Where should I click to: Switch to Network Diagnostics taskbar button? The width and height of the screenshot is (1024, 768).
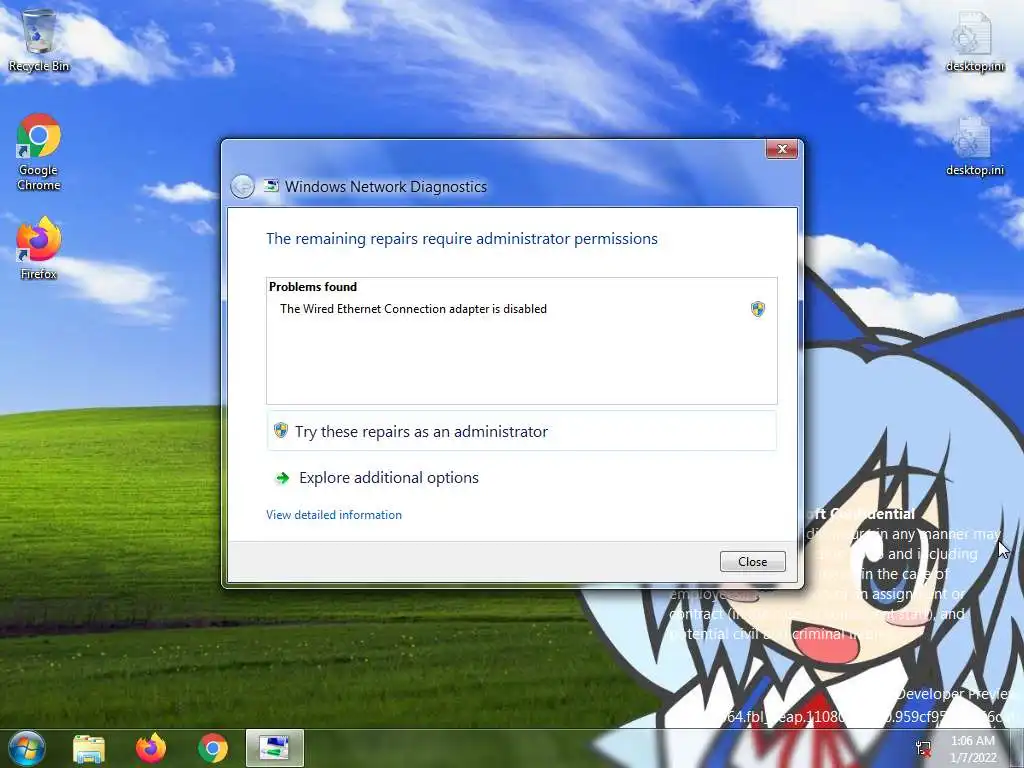[275, 748]
